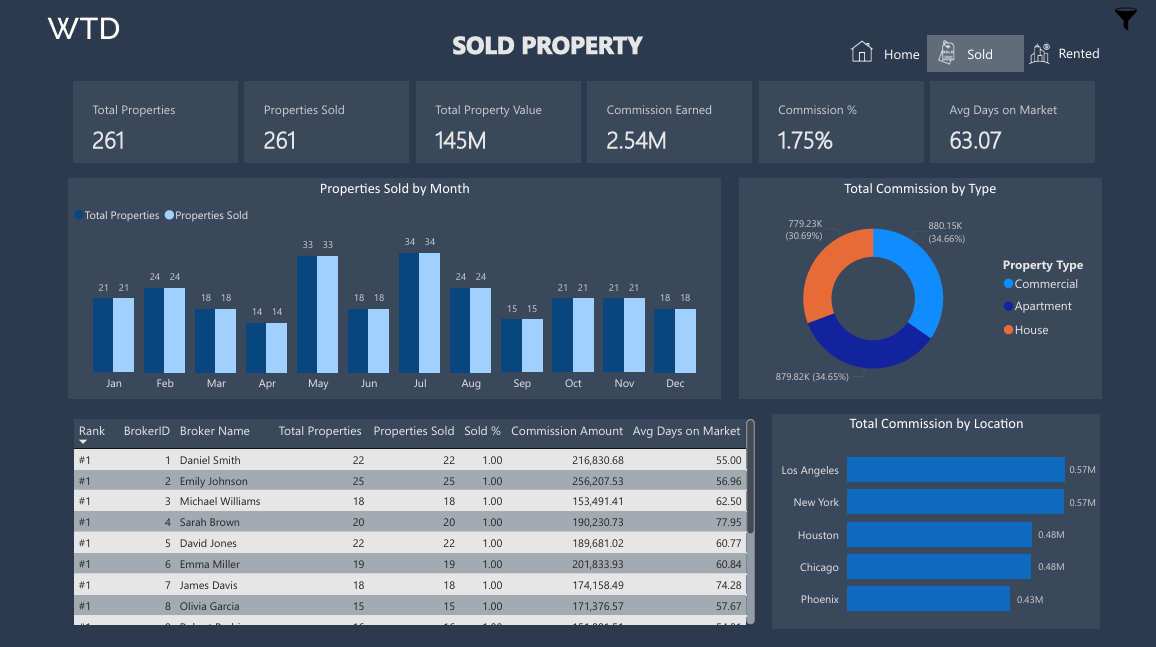The height and width of the screenshot is (647, 1156).
Task: Click the Avg Days on Market card
Action: (x=1012, y=122)
